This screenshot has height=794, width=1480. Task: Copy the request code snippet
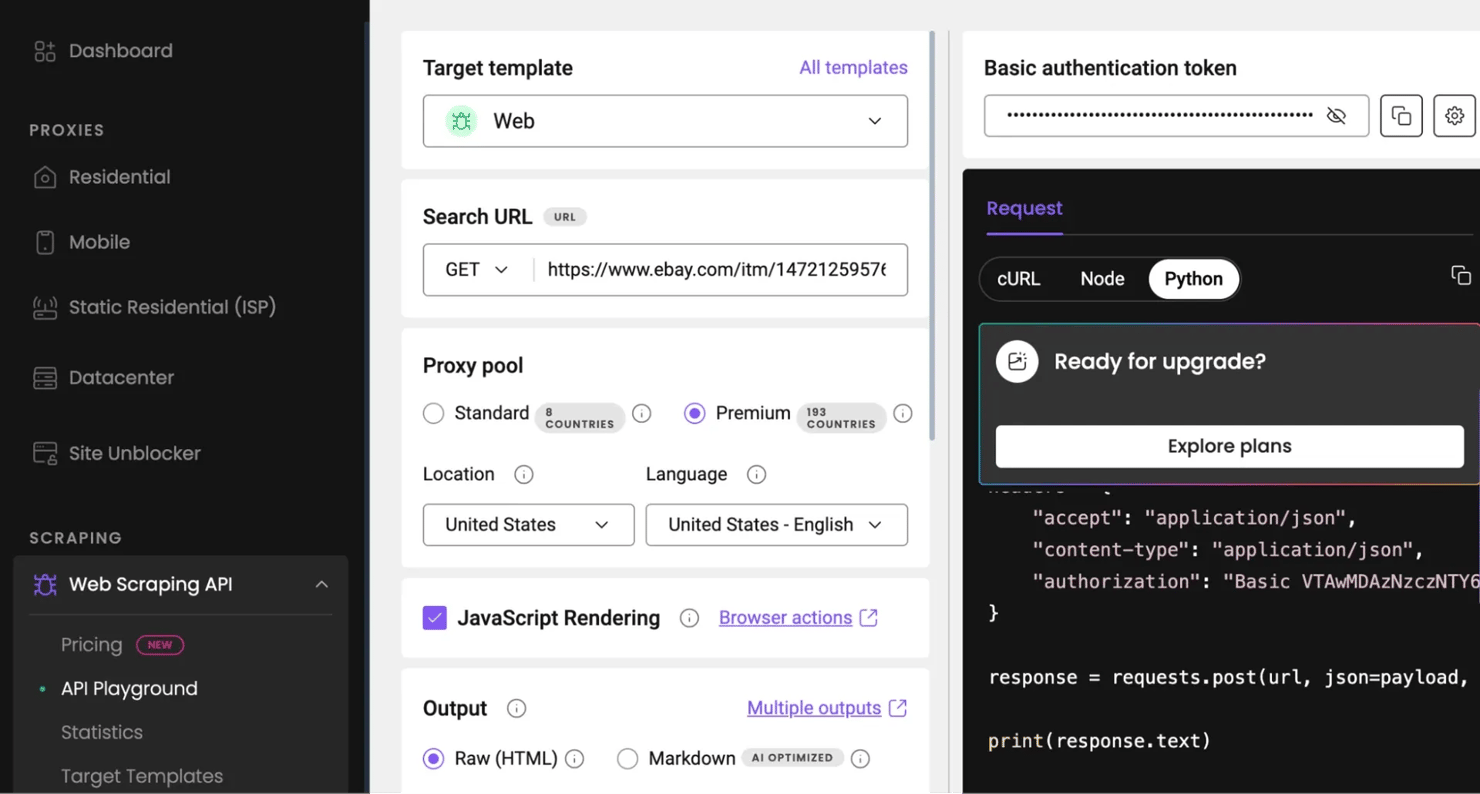tap(1460, 275)
